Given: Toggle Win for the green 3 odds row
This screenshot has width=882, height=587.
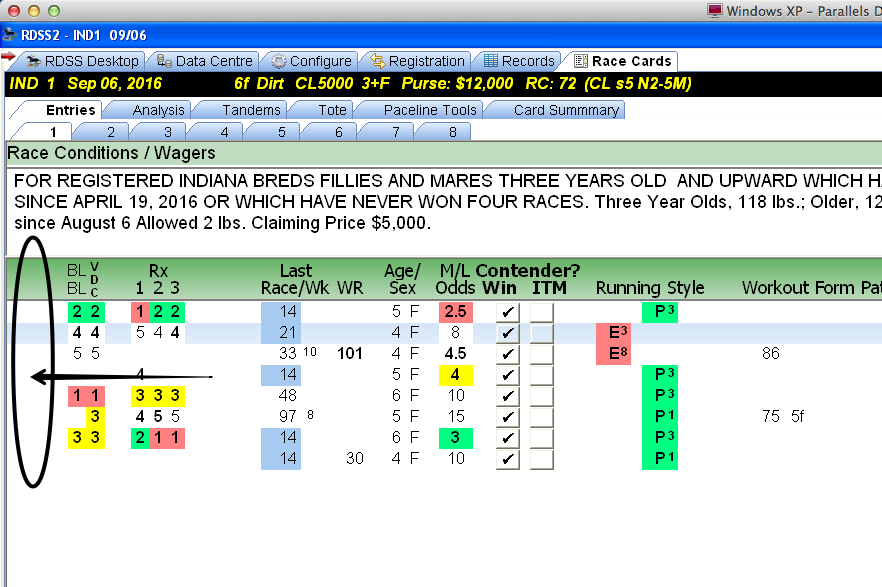Looking at the screenshot, I should click(x=507, y=438).
